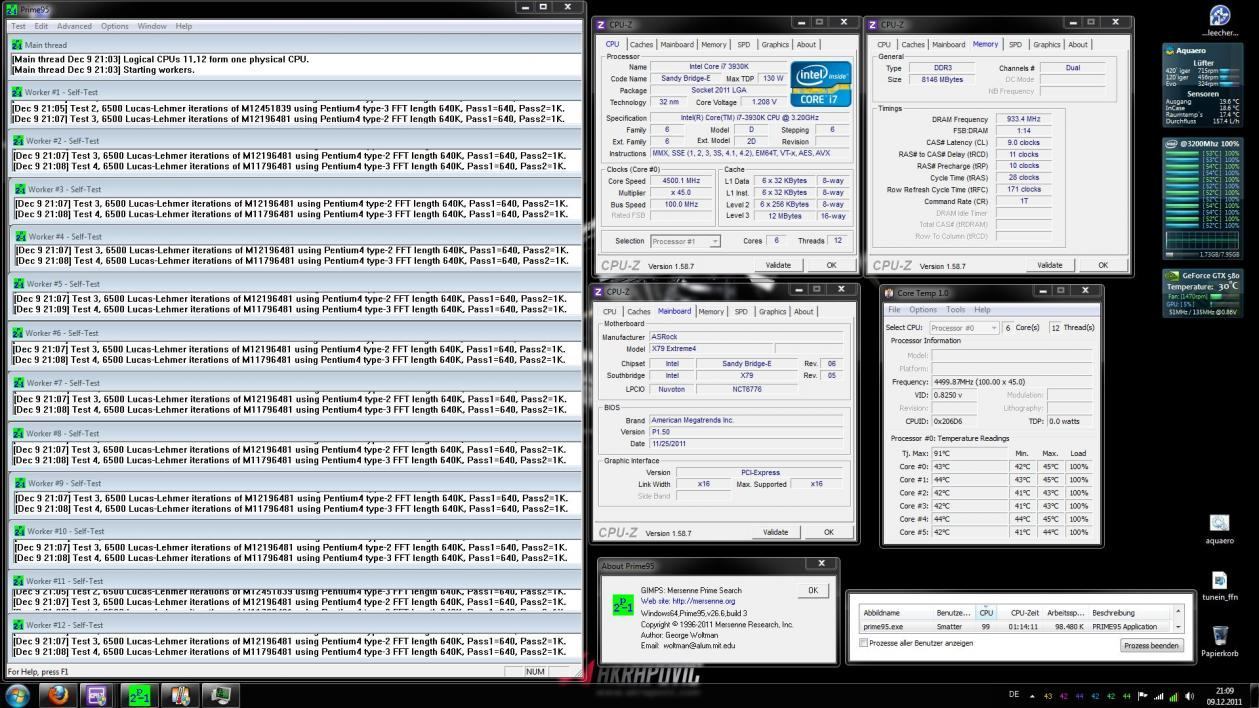Open the Options menu in Prime95

click(114, 26)
